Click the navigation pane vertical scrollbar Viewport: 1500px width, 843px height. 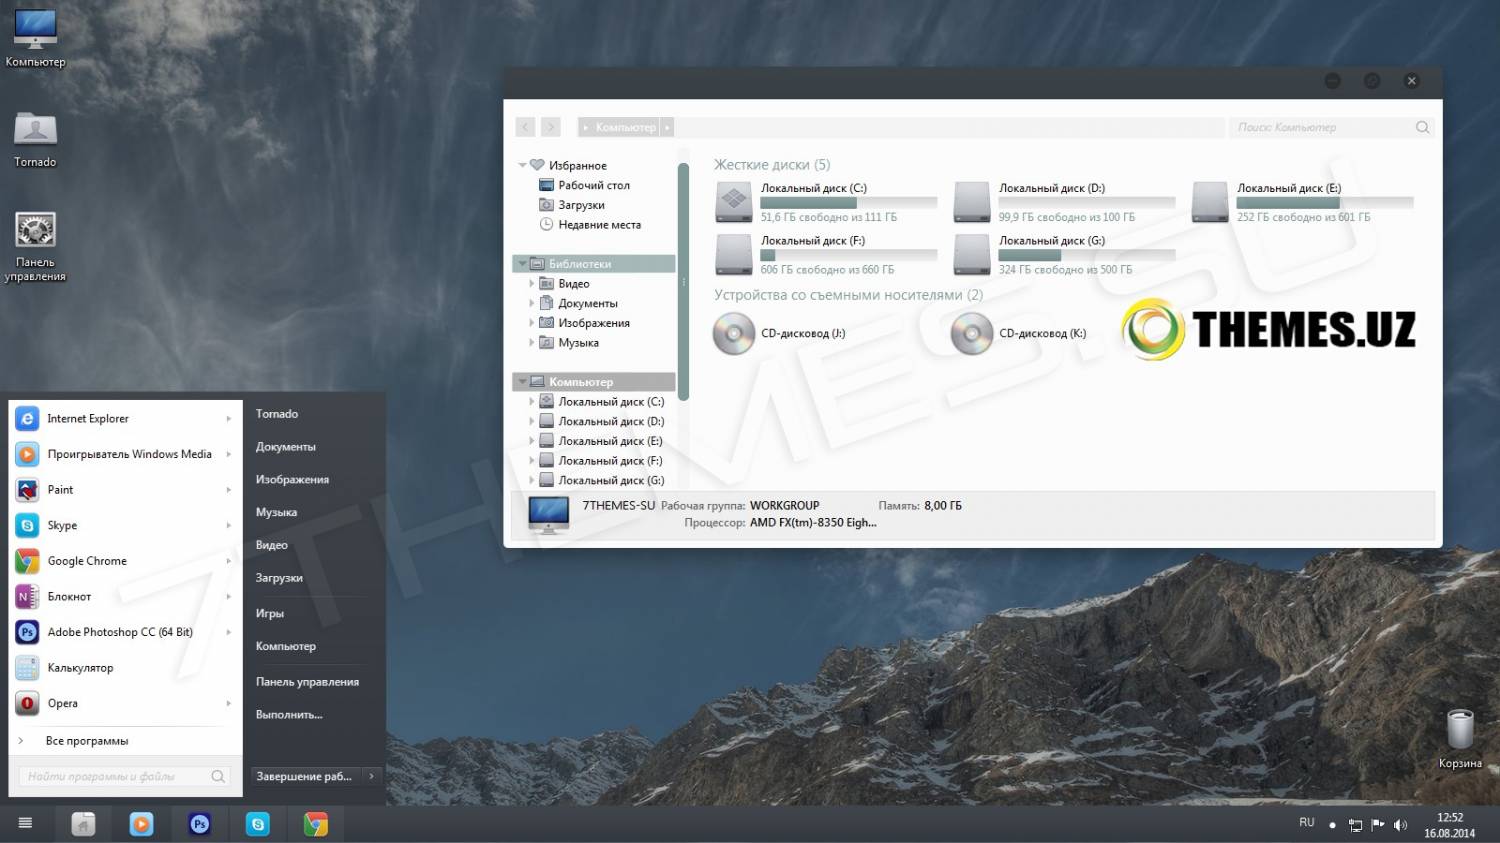(683, 281)
